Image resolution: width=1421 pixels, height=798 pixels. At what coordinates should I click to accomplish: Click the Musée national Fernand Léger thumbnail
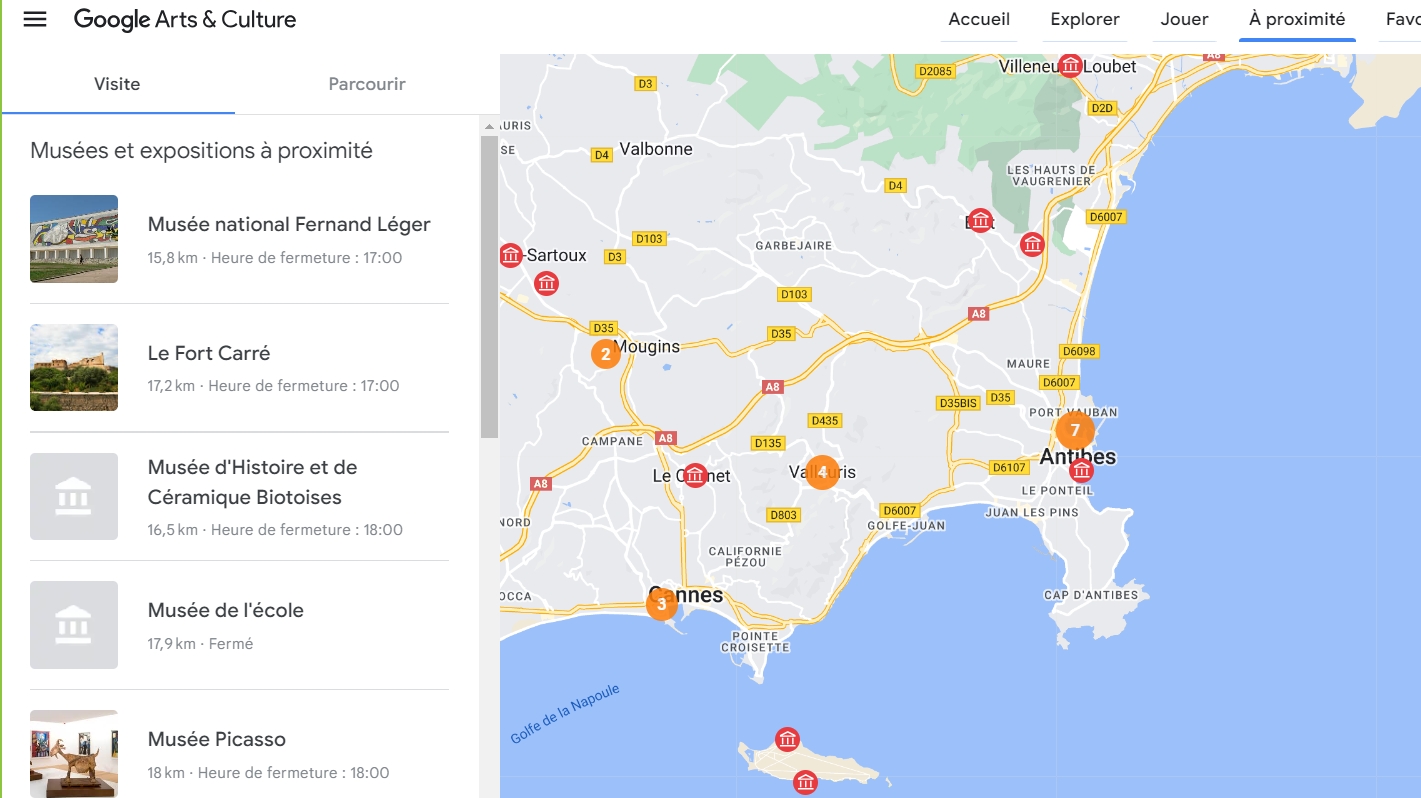click(x=74, y=239)
